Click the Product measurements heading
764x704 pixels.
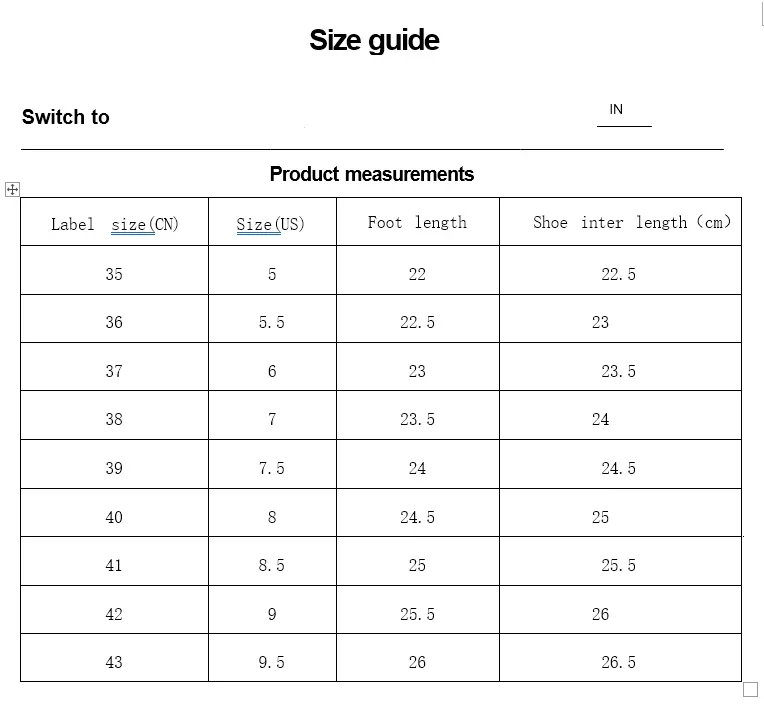click(x=372, y=174)
